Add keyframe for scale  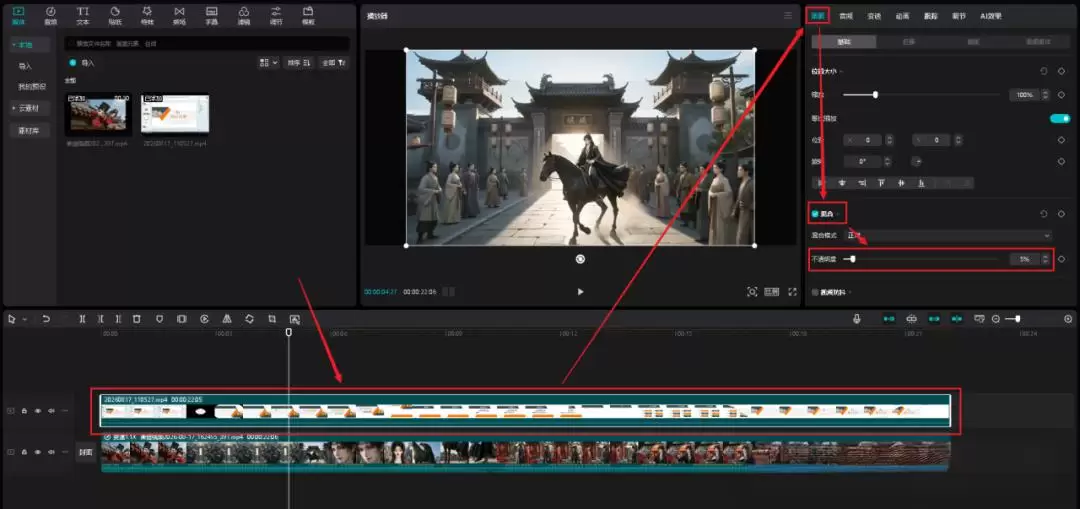pos(1061,94)
